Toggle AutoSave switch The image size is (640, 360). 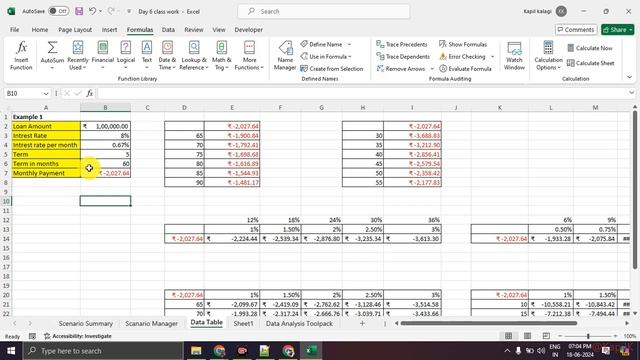point(58,11)
